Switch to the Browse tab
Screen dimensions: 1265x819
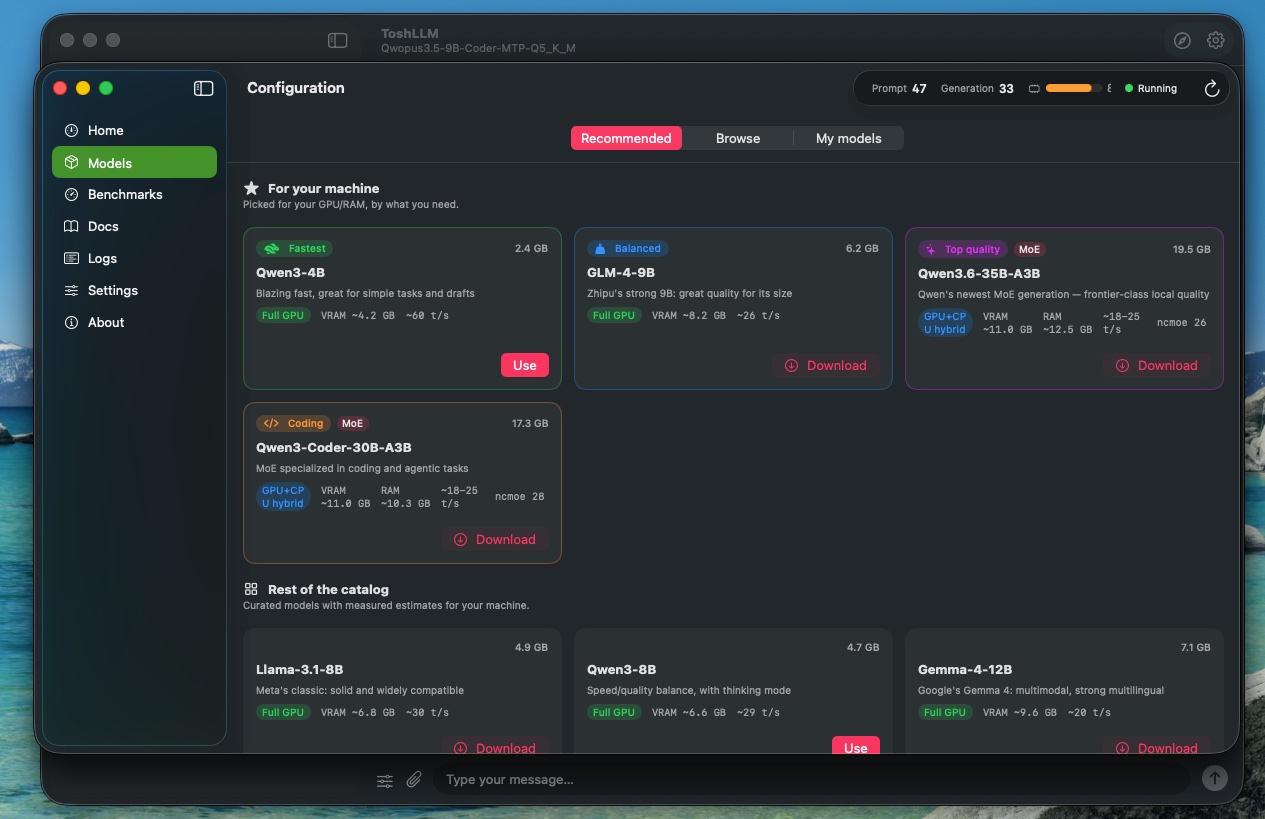pos(738,138)
